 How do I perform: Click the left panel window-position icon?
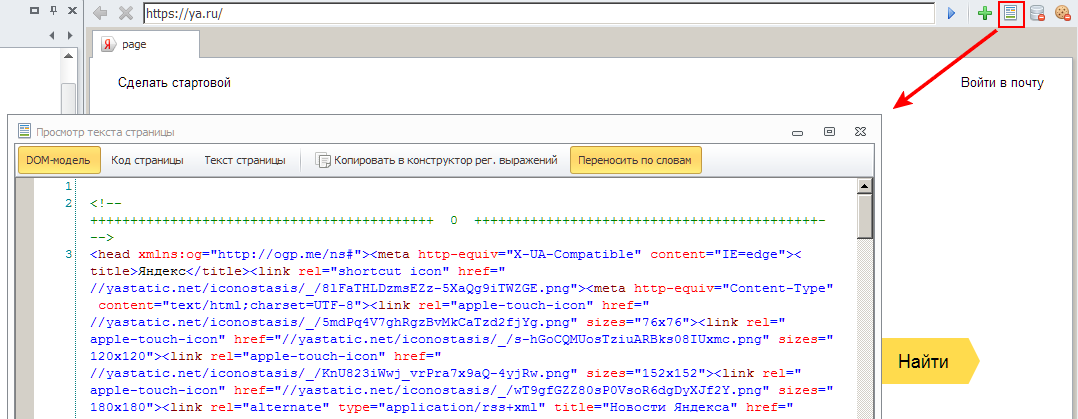click(x=34, y=12)
